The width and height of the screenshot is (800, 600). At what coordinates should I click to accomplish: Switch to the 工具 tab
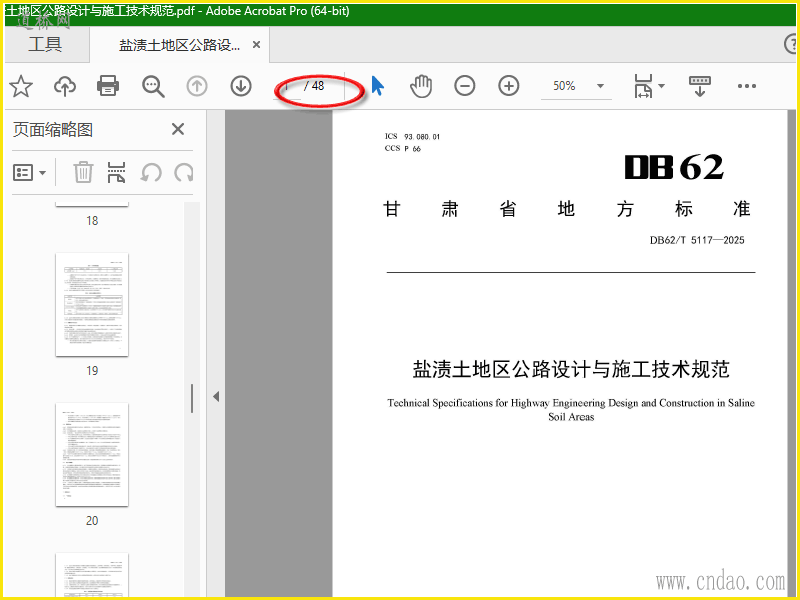[45, 44]
